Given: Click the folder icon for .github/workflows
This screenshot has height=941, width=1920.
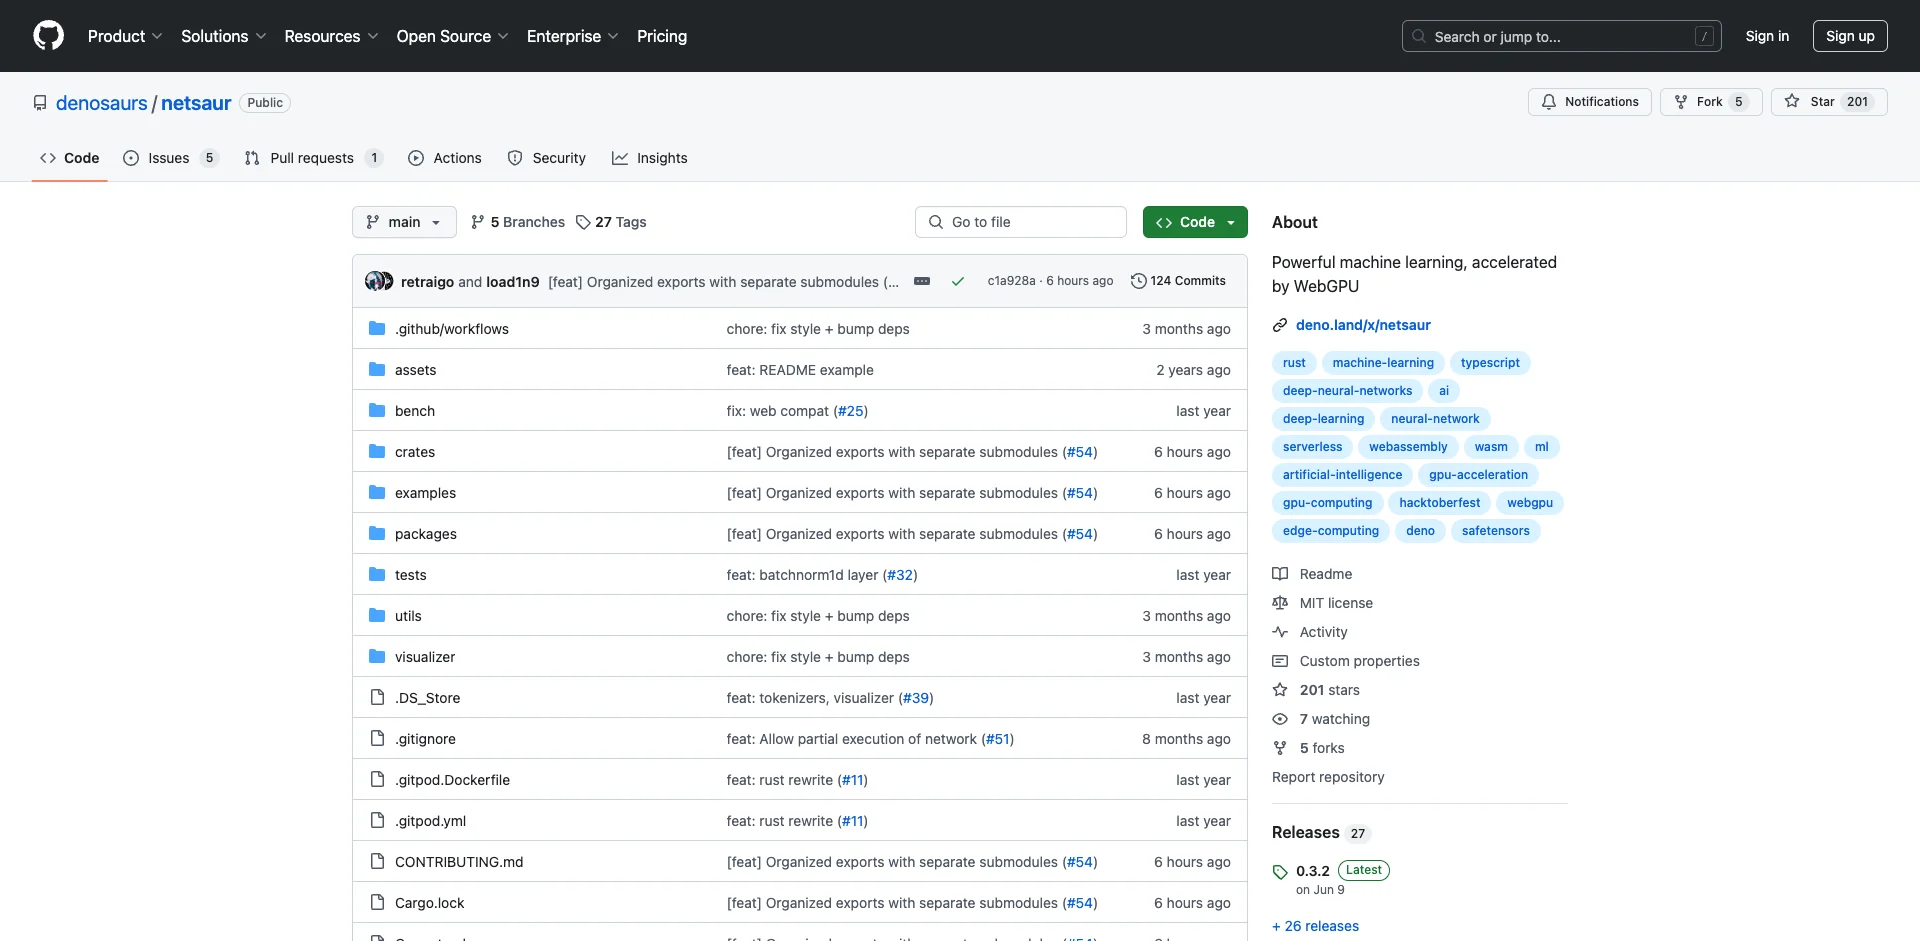Looking at the screenshot, I should coord(377,329).
